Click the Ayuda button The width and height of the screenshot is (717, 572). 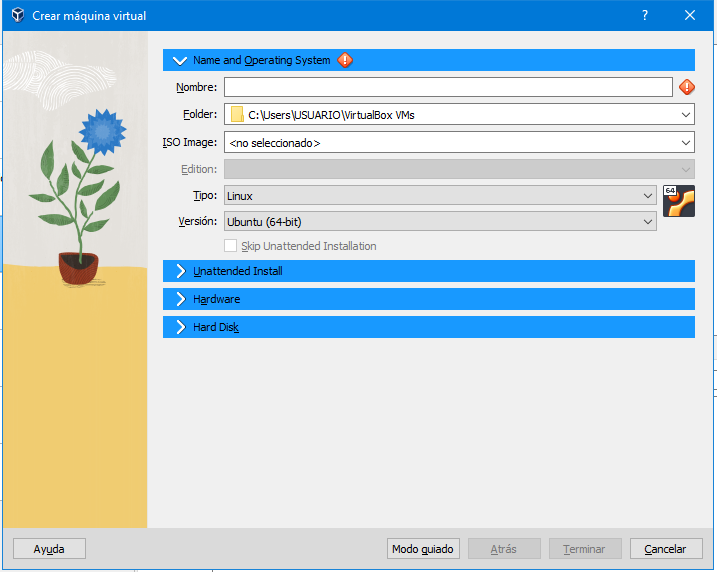coord(49,549)
